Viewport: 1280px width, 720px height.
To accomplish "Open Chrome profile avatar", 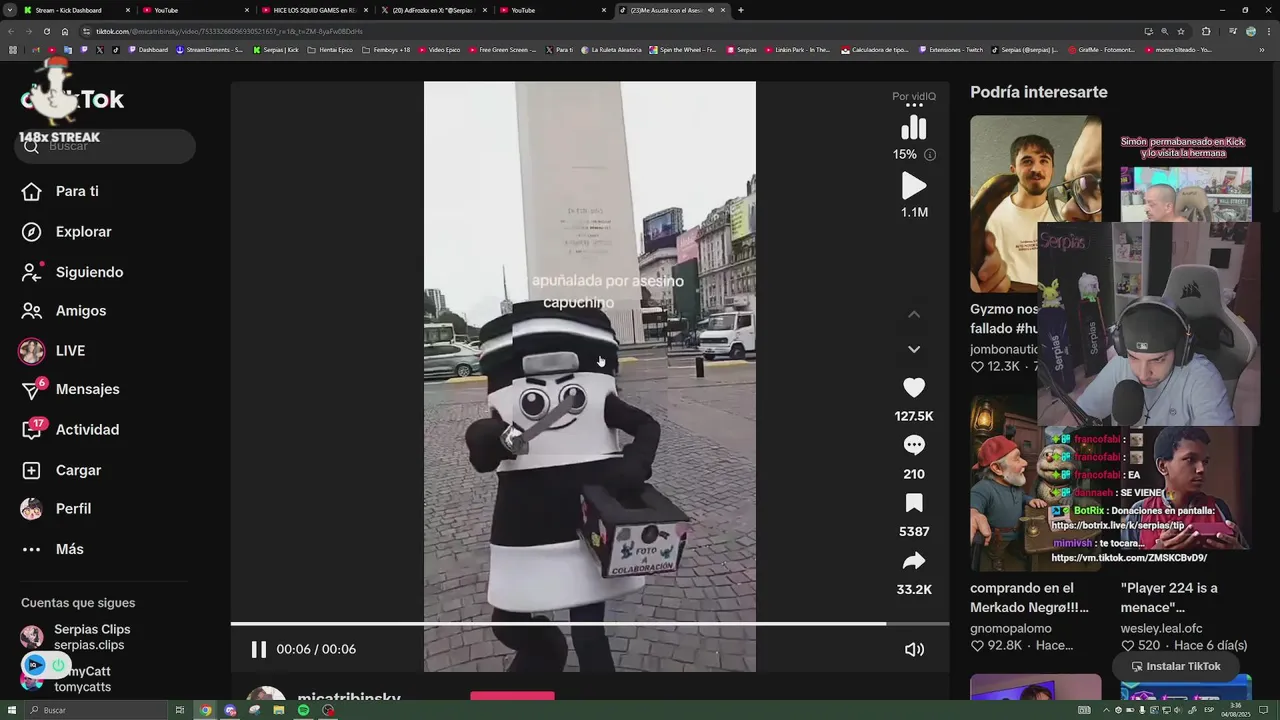I will click(x=1251, y=31).
